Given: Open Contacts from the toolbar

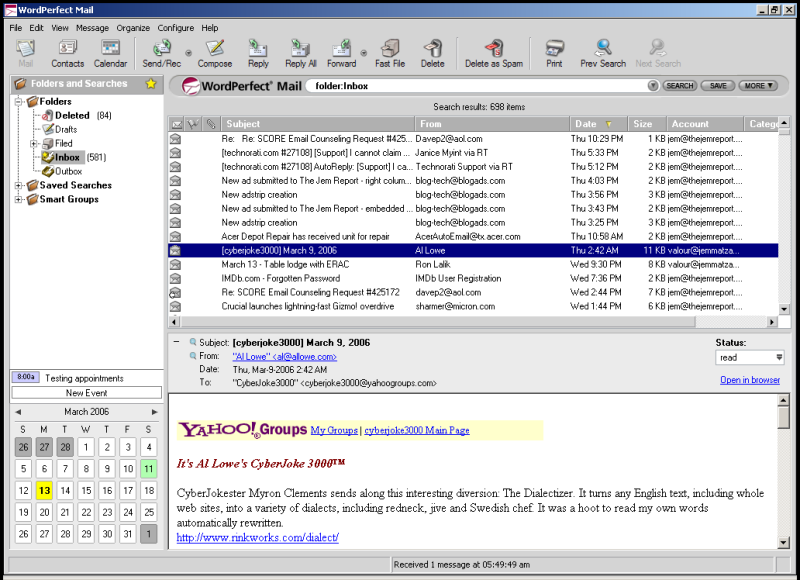Looking at the screenshot, I should pyautogui.click(x=67, y=53).
